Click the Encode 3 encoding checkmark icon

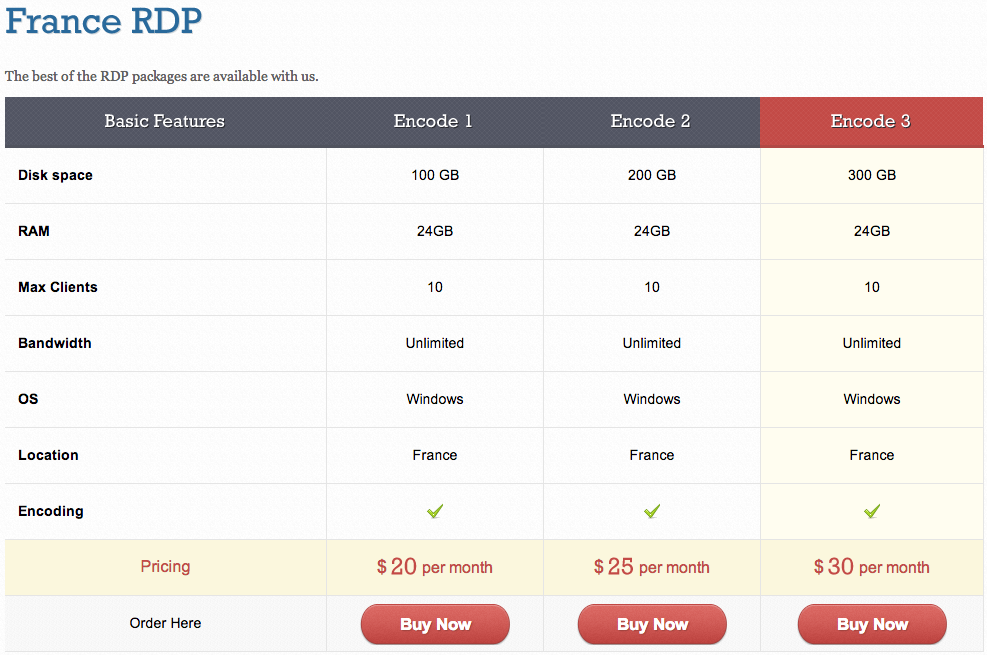pos(872,511)
